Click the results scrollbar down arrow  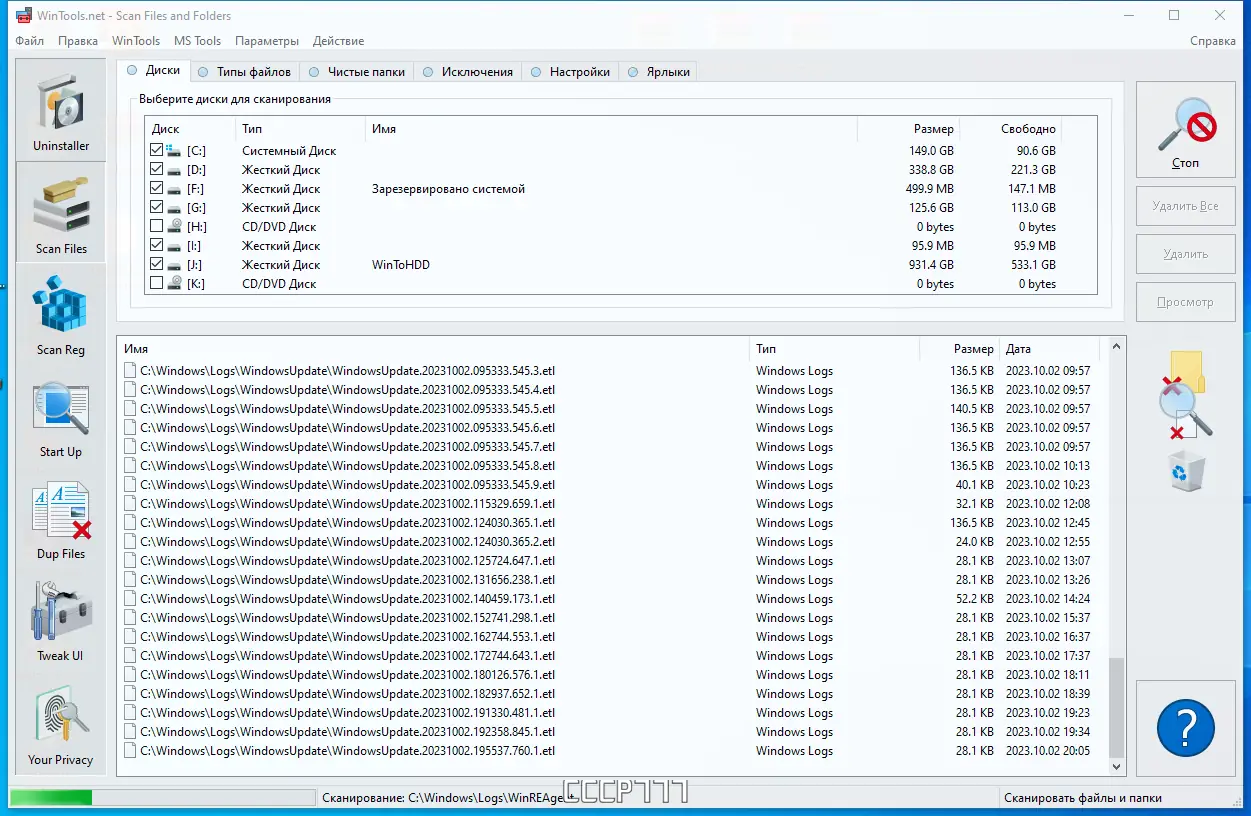click(1116, 768)
